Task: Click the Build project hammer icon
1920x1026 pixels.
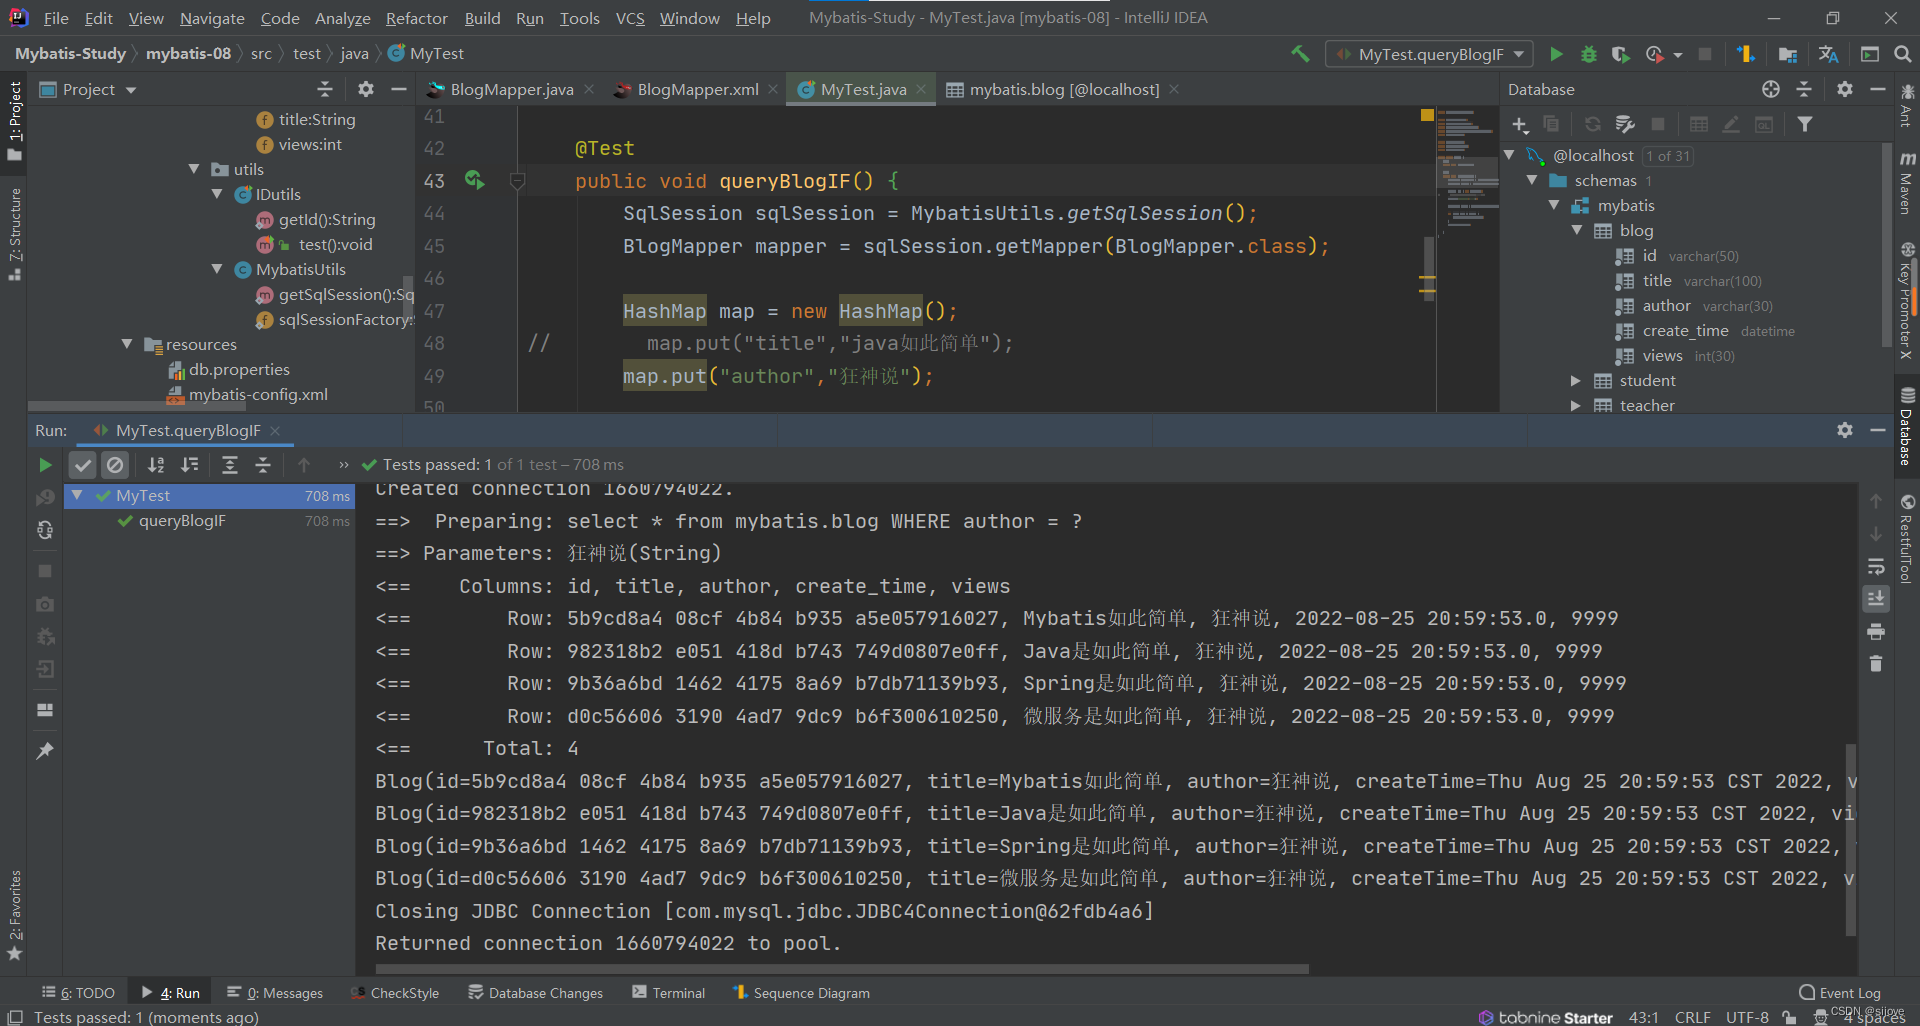Action: (x=1300, y=54)
